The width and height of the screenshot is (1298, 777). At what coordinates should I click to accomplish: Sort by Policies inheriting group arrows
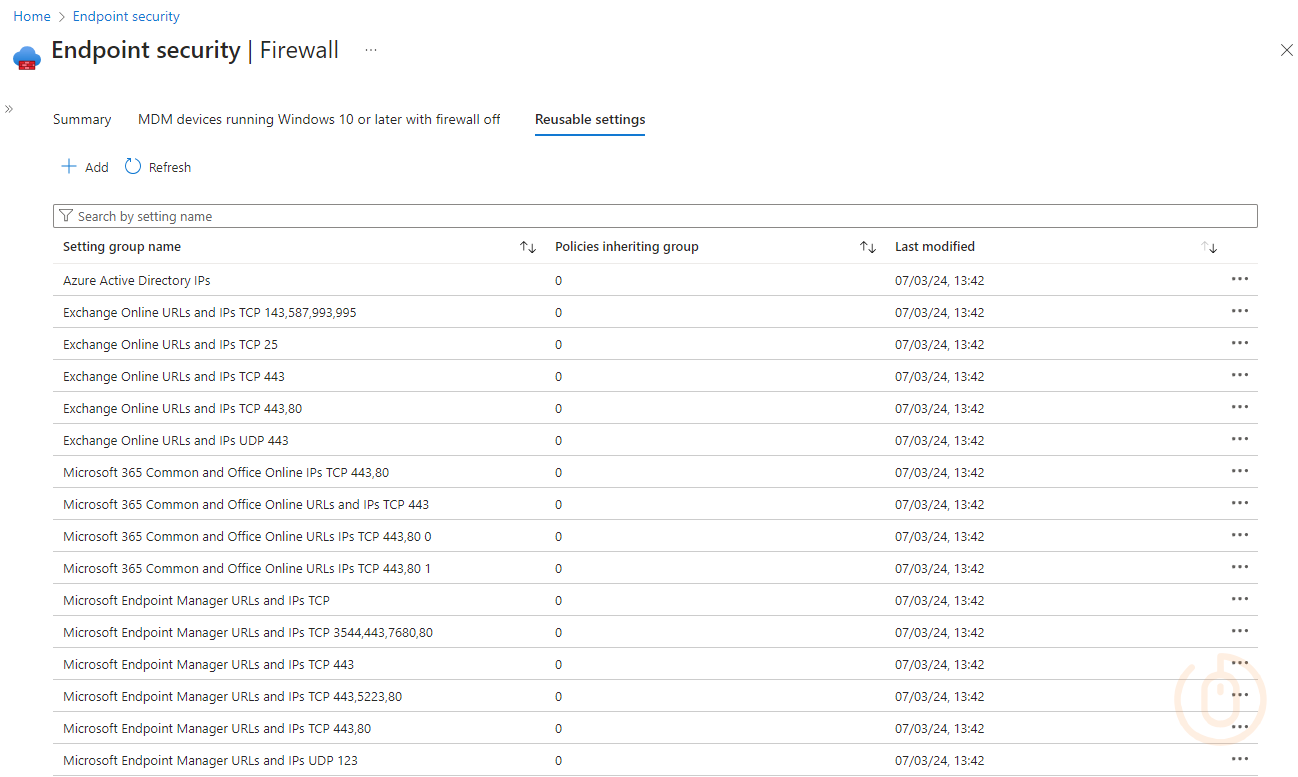(868, 247)
